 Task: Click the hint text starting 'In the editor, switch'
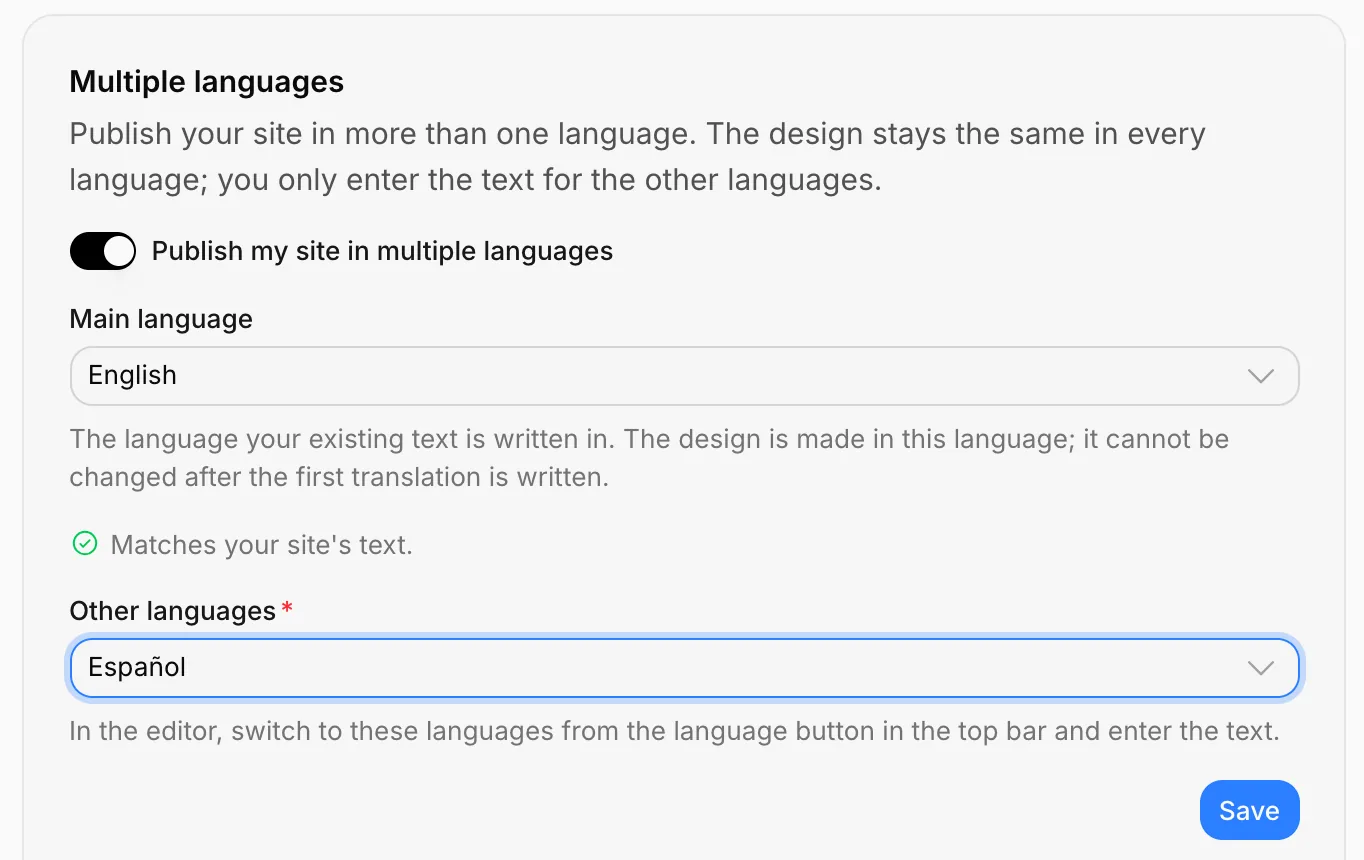point(674,731)
